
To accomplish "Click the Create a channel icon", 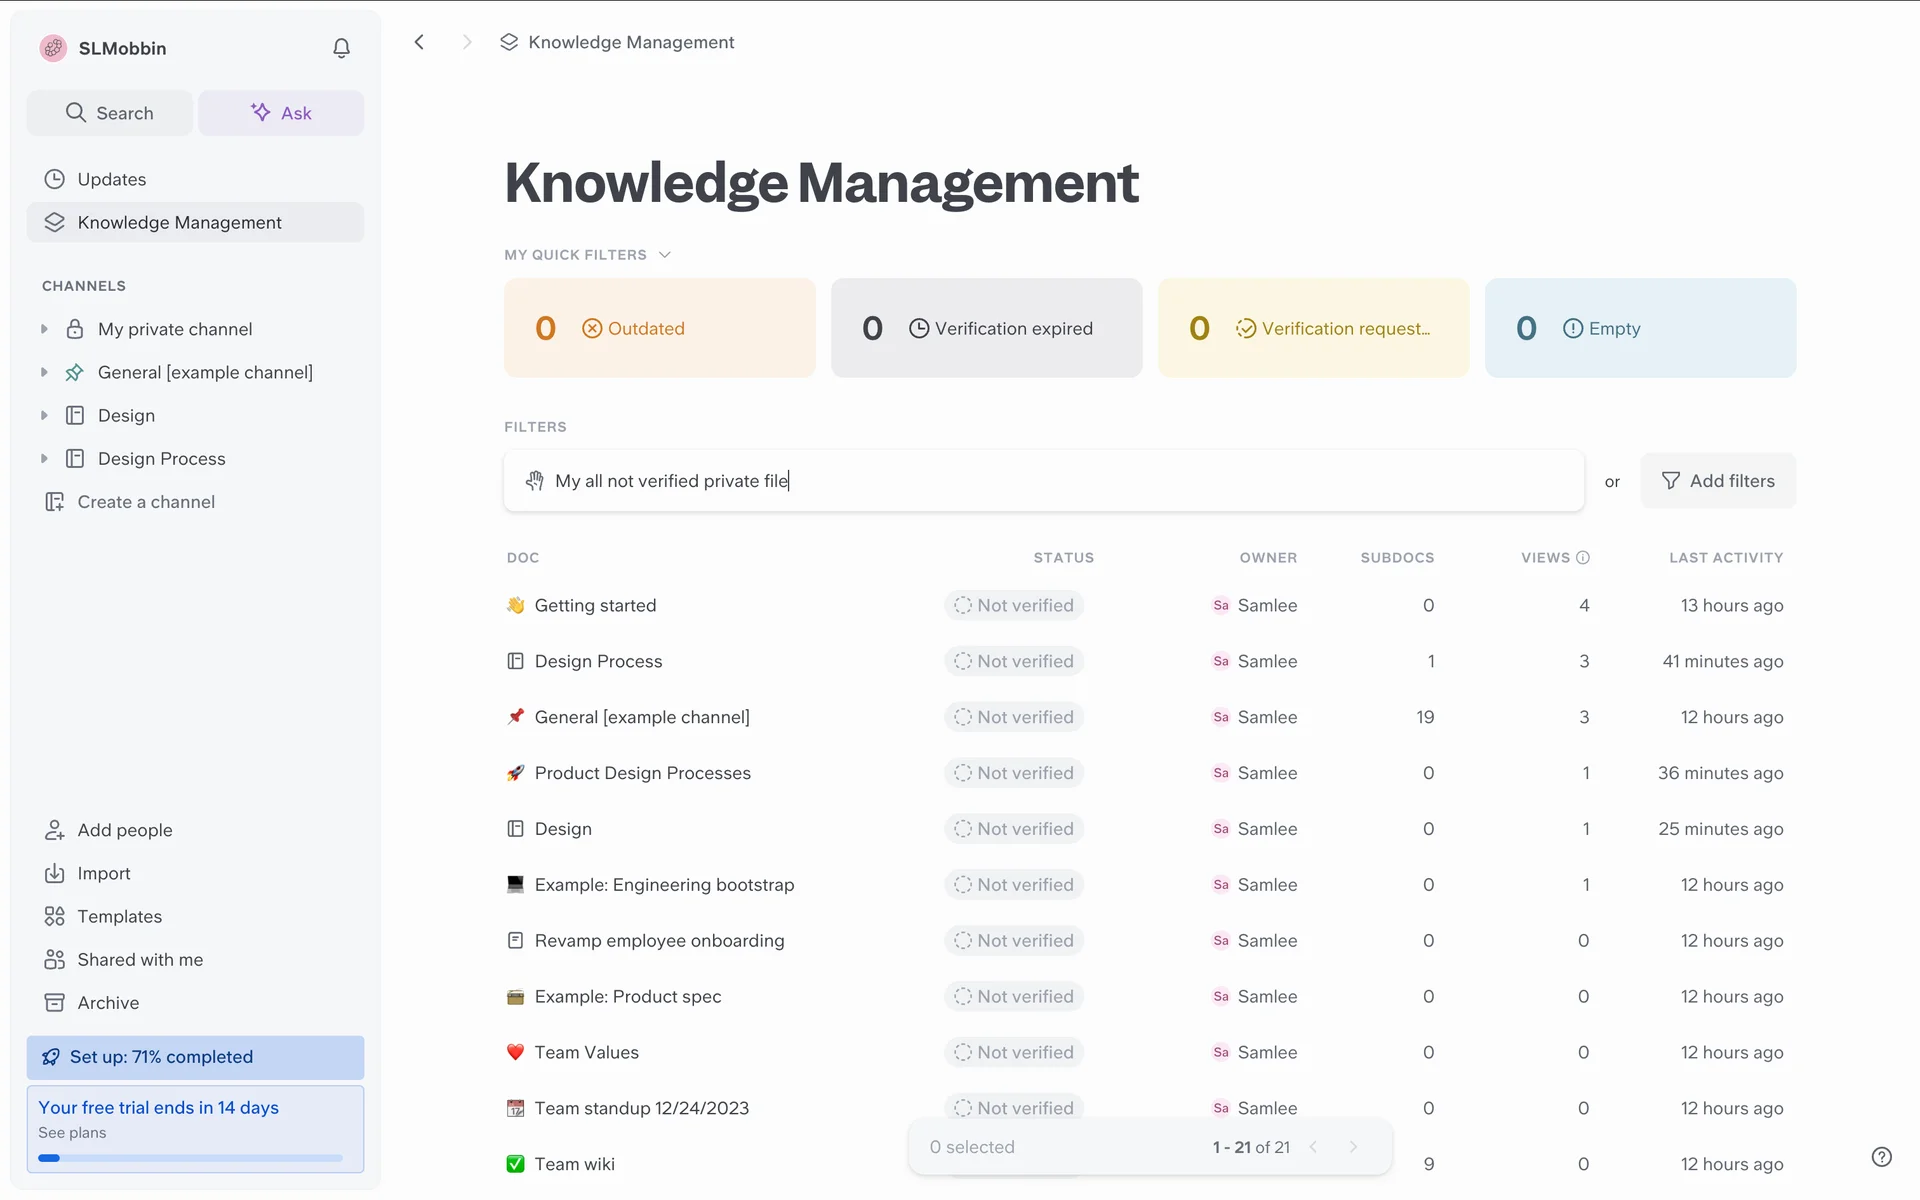I will [x=54, y=502].
